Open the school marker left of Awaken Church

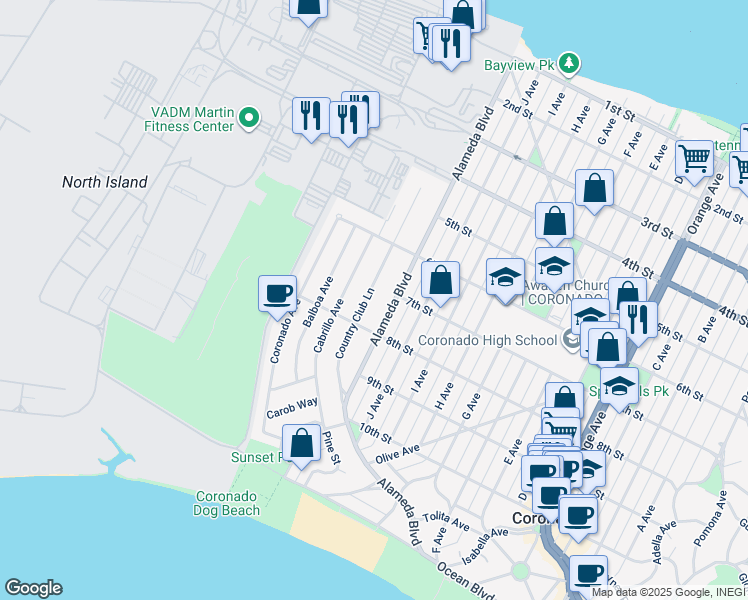pos(506,279)
